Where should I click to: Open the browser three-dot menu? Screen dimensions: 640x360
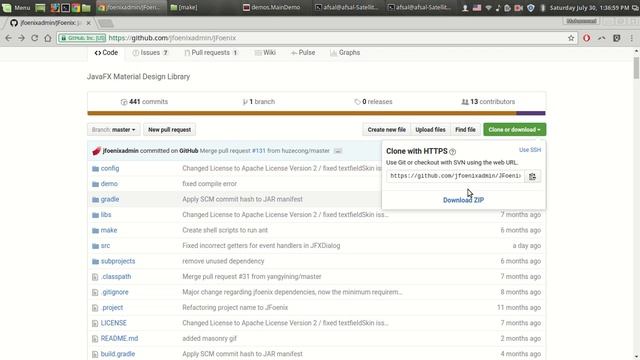click(632, 38)
